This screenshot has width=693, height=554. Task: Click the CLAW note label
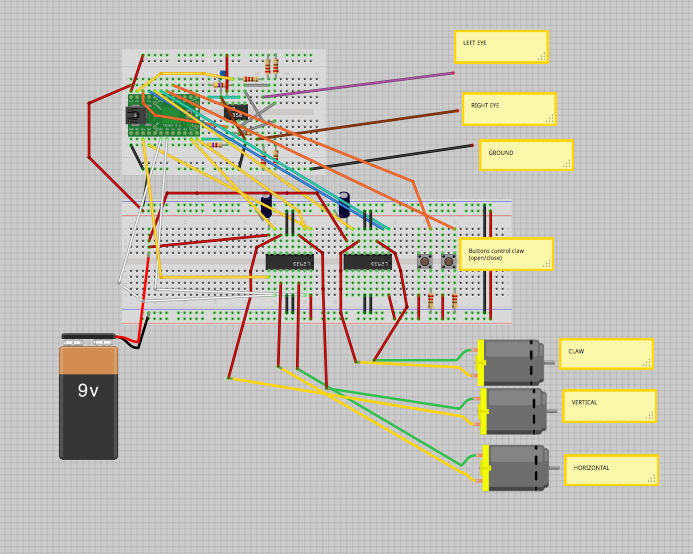click(x=606, y=354)
